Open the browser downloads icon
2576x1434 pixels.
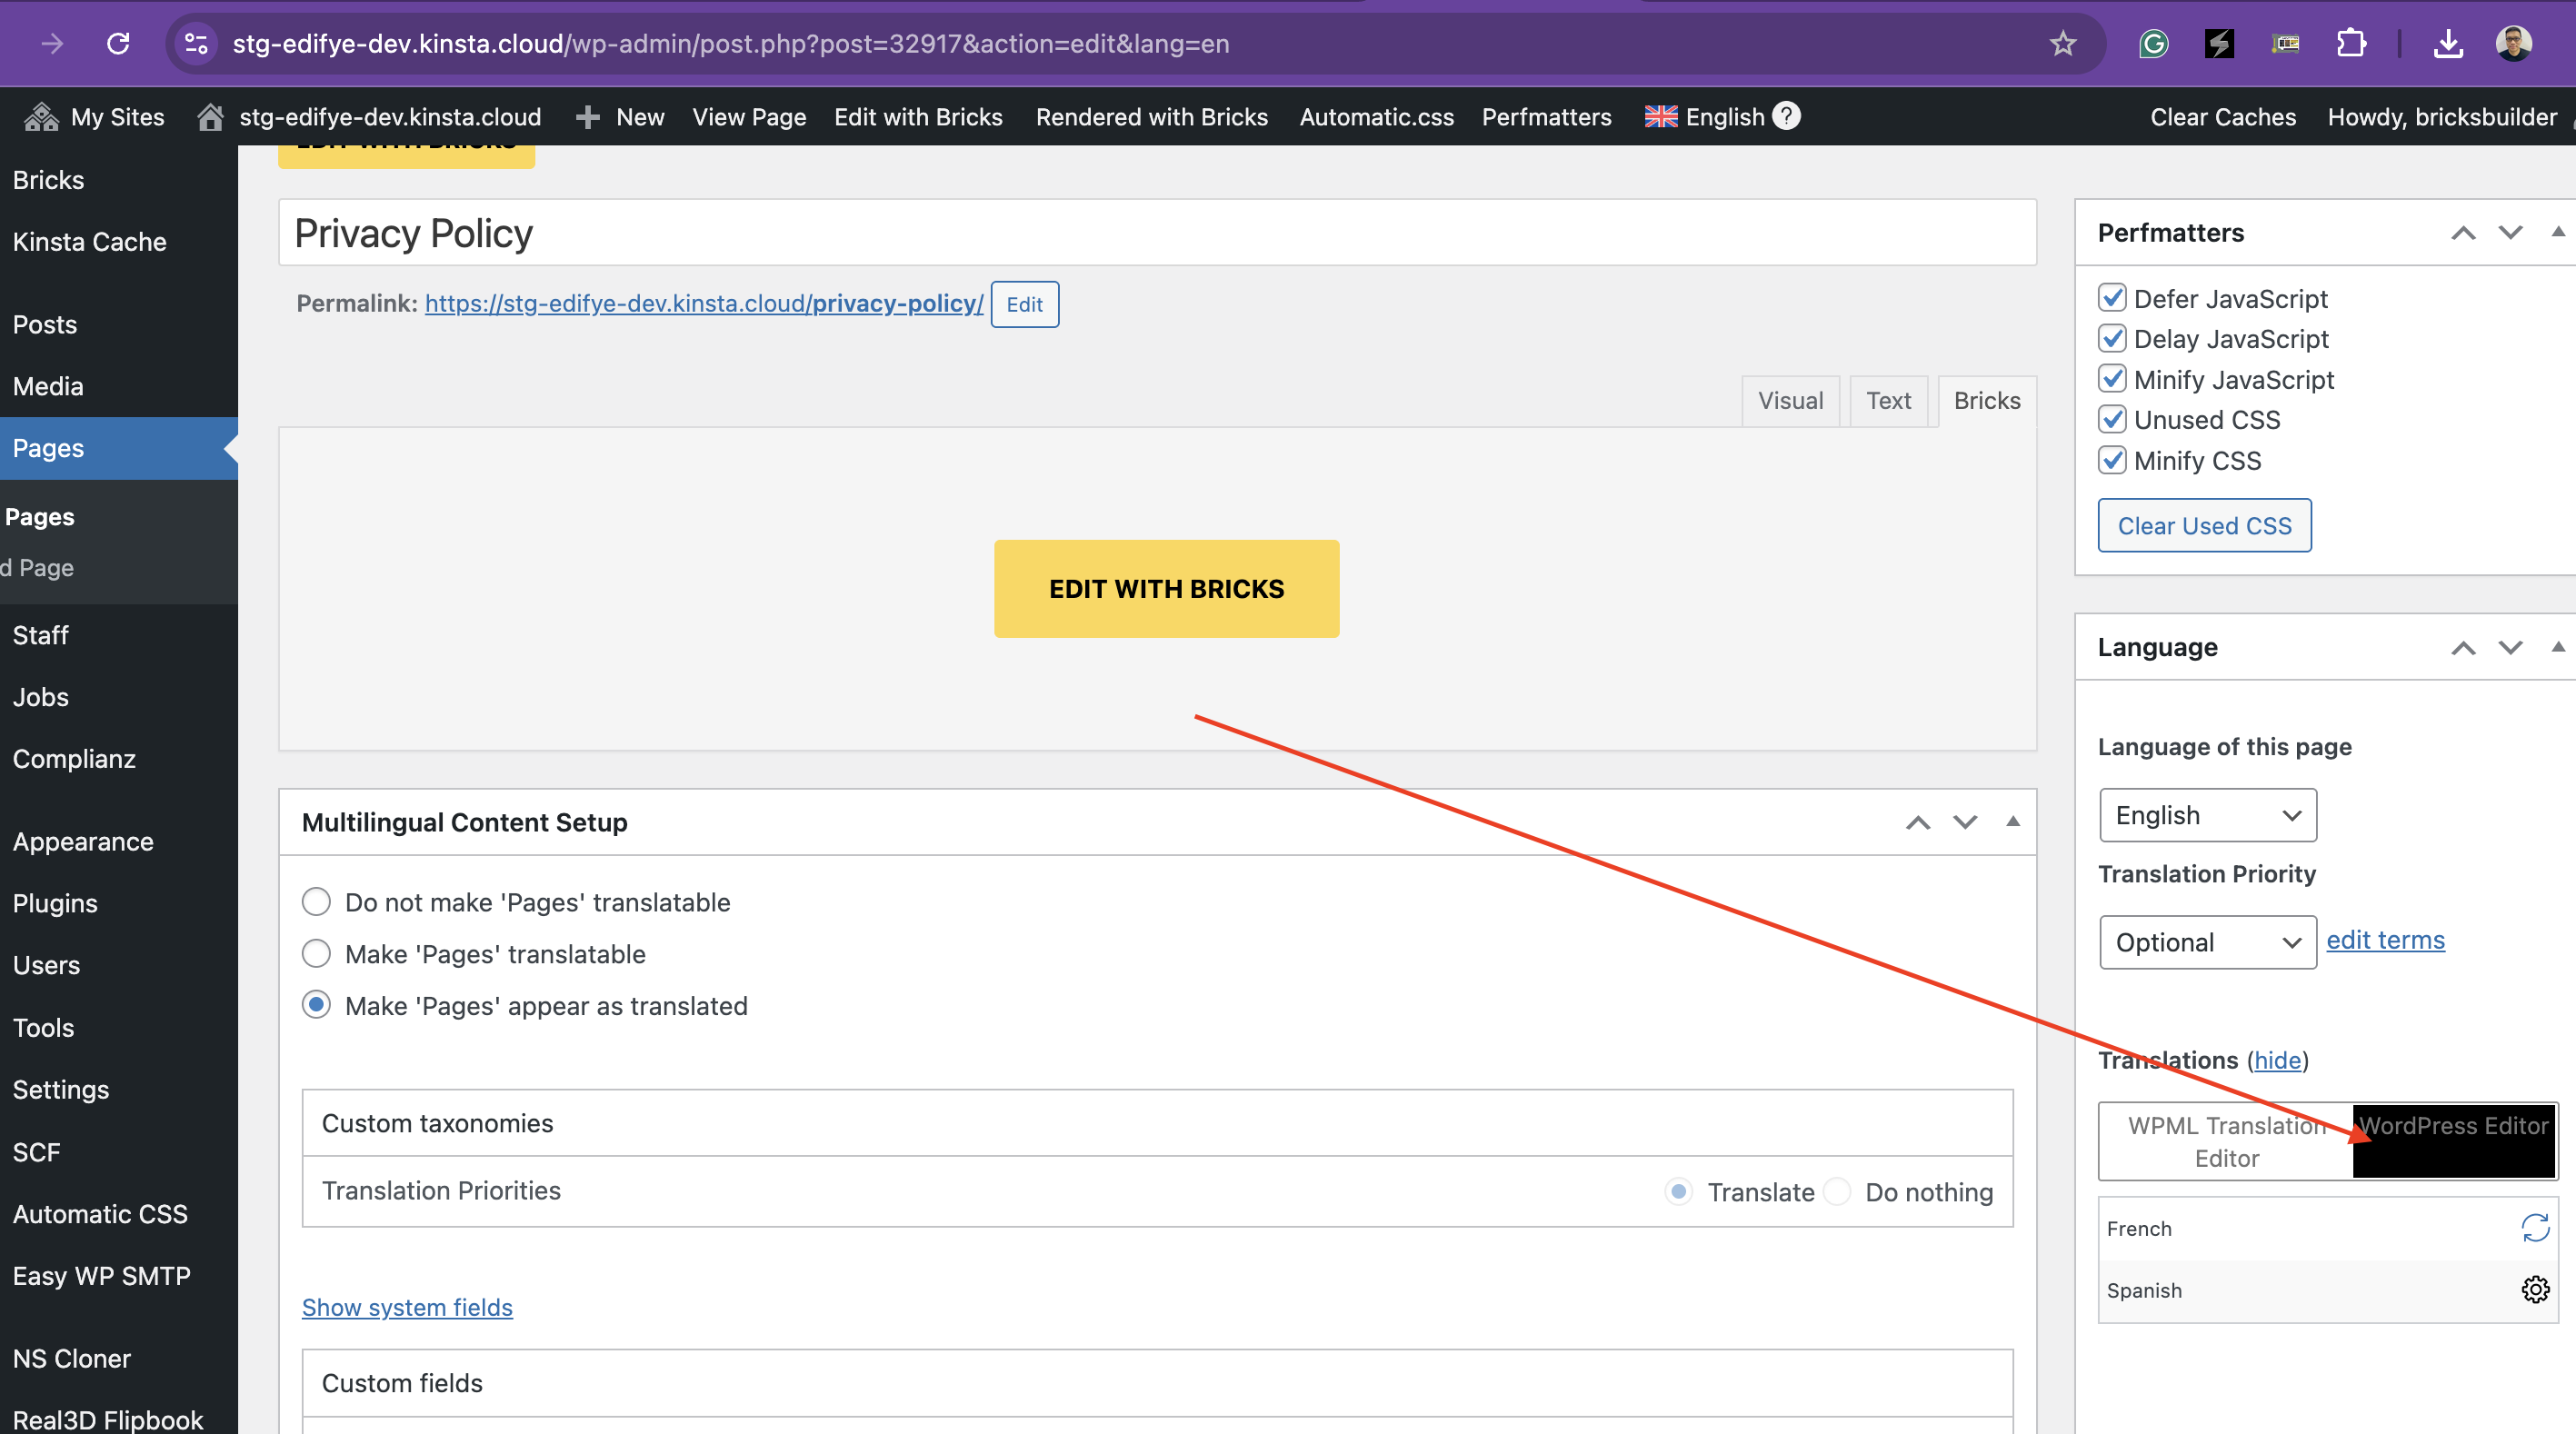pos(2448,43)
